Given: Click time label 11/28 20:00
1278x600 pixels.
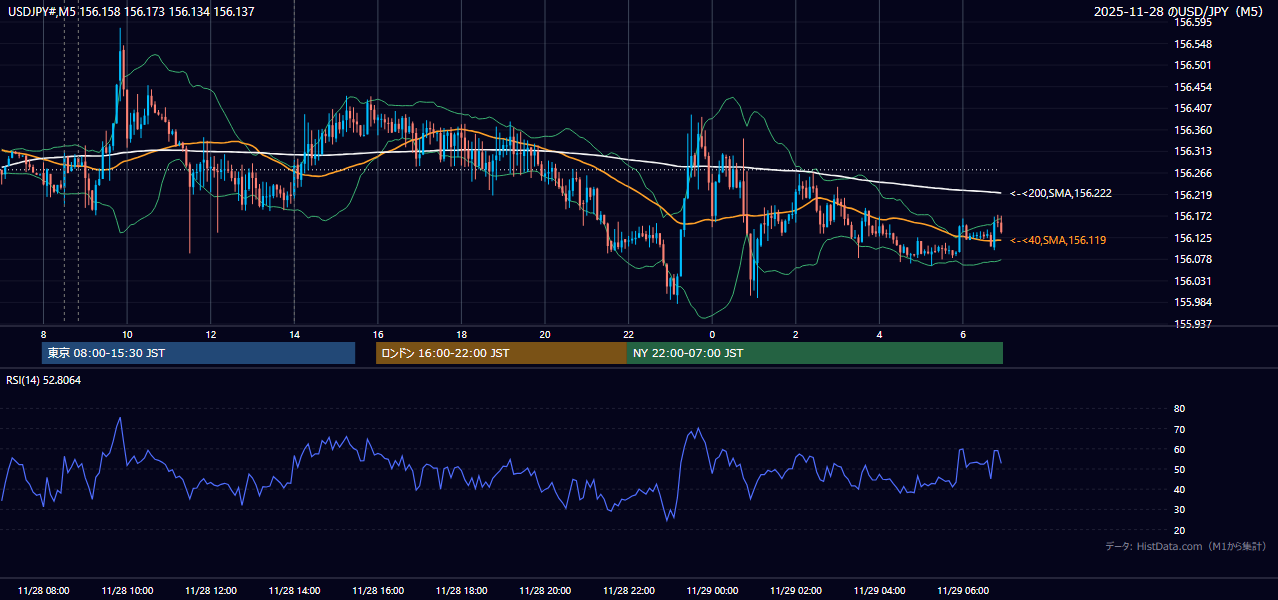Looking at the screenshot, I should click(545, 590).
